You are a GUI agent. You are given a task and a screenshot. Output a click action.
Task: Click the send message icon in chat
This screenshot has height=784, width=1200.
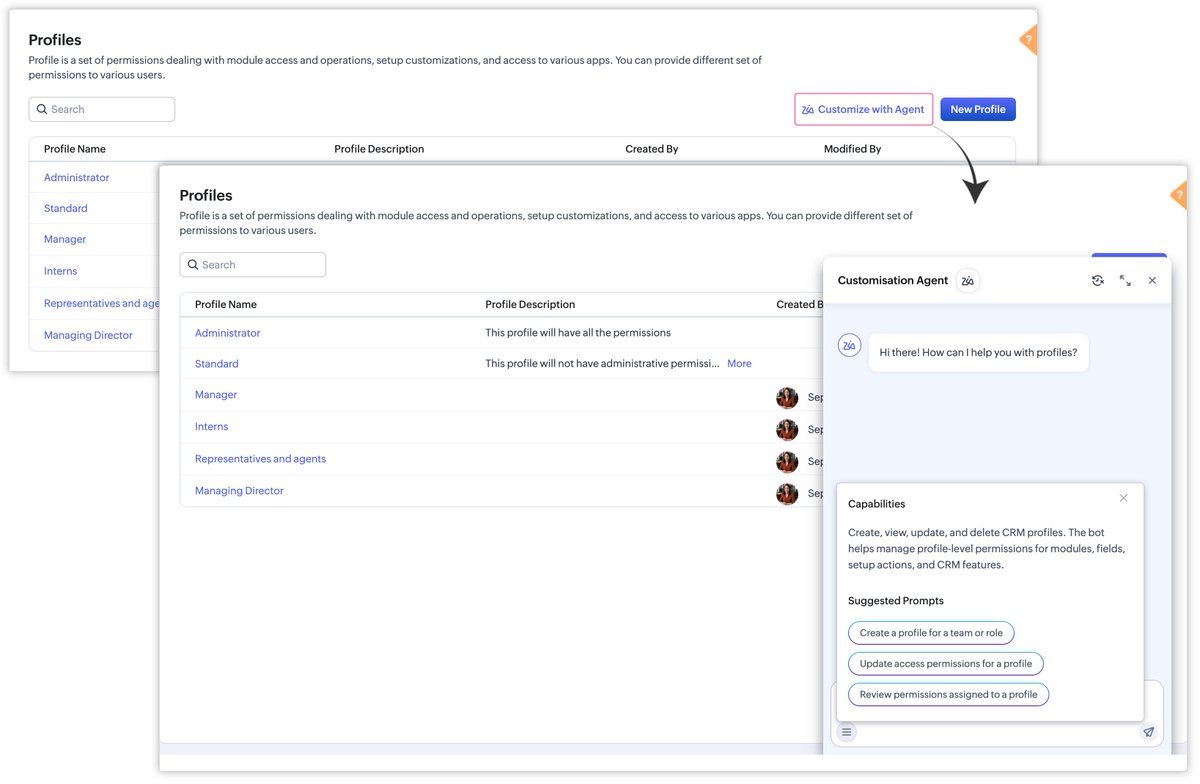coord(1148,732)
